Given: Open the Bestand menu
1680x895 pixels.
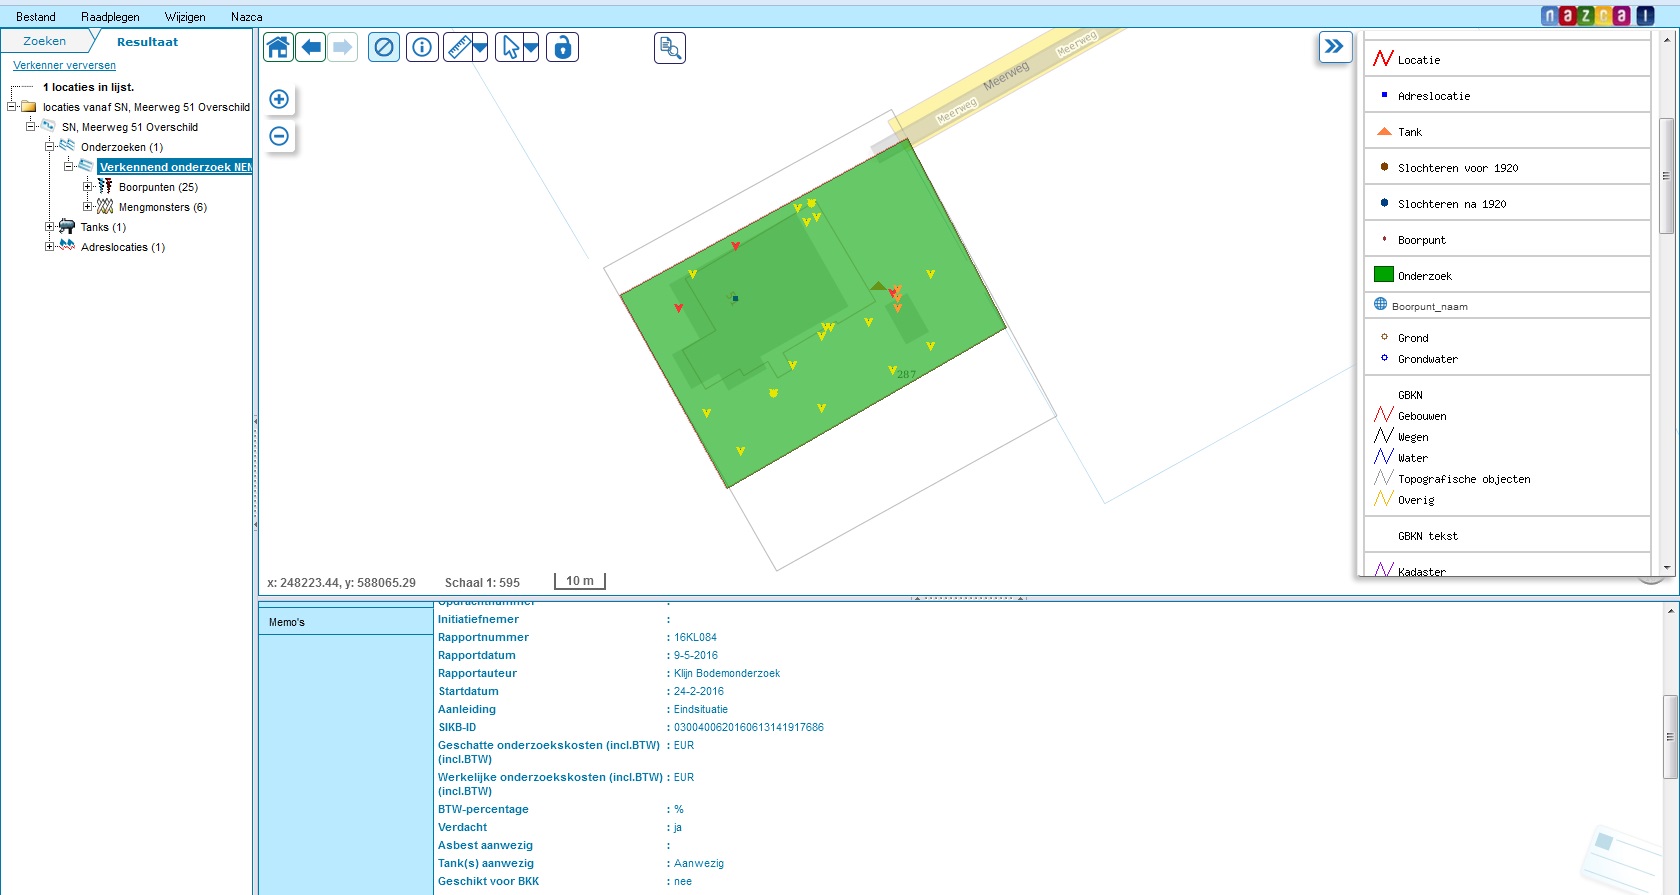Looking at the screenshot, I should click(x=36, y=17).
